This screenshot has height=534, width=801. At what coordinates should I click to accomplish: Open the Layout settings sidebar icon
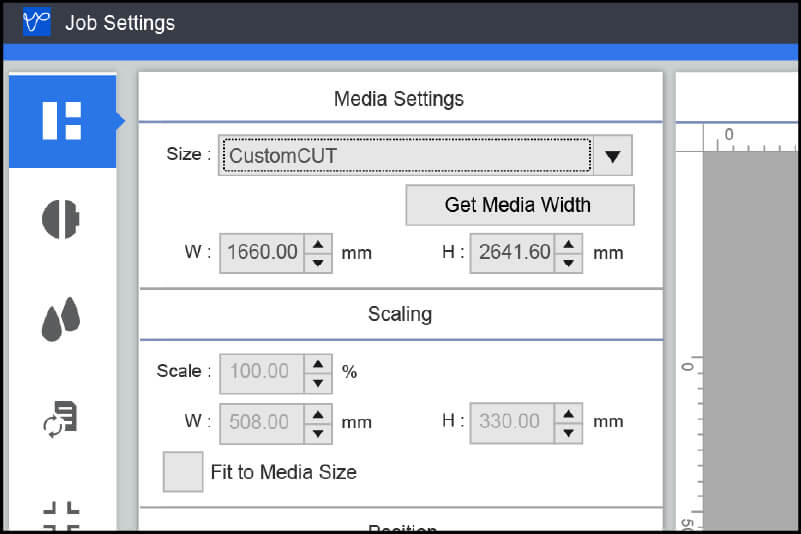coord(62,120)
